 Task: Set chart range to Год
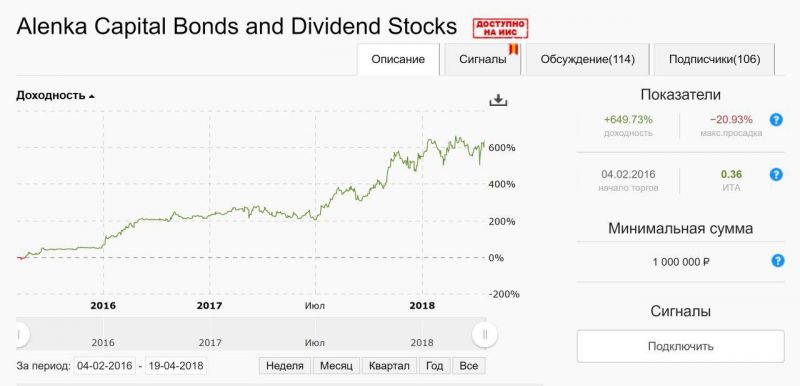(x=435, y=366)
